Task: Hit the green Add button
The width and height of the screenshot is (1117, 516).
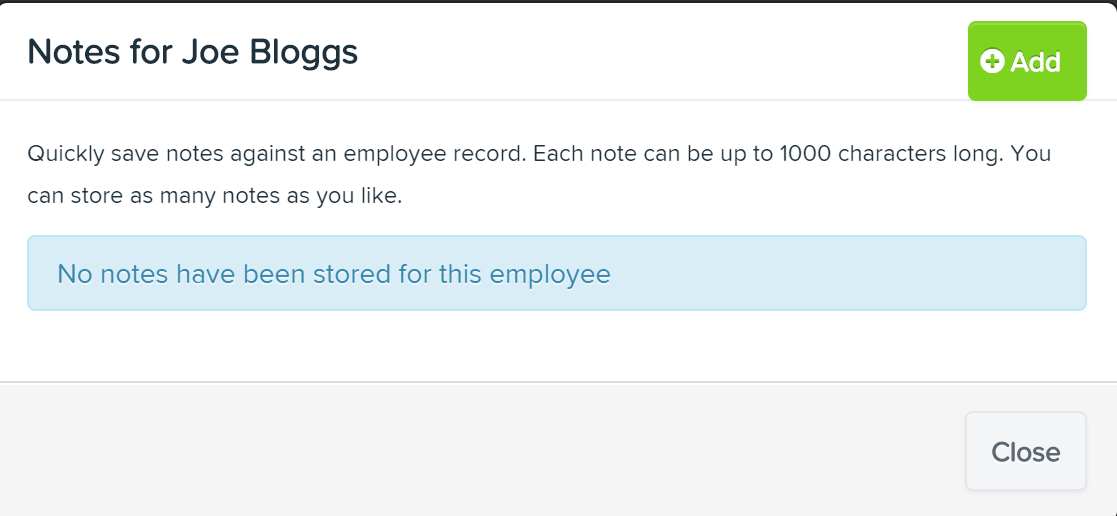Action: (x=1027, y=61)
